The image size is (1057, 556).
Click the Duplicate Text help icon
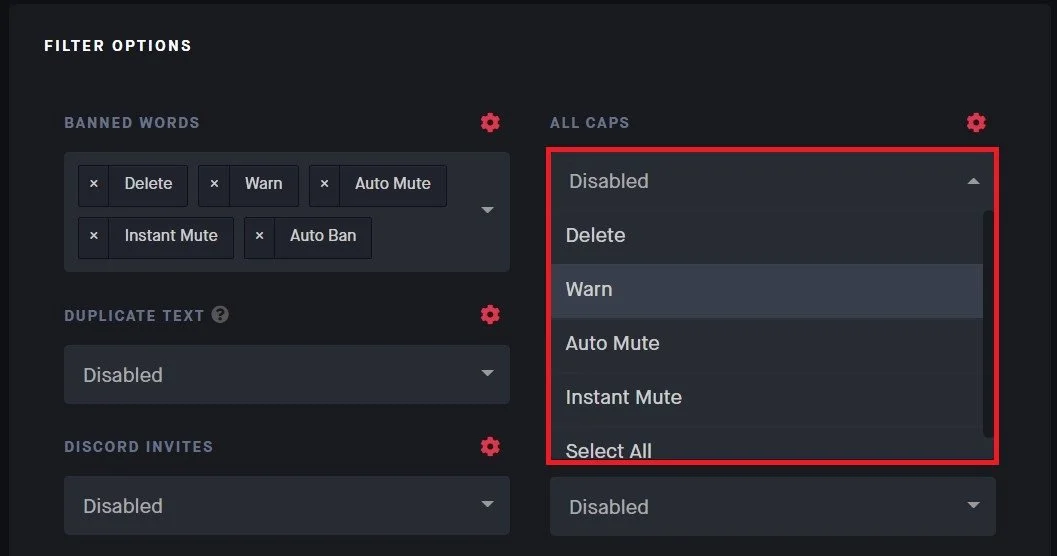(221, 315)
